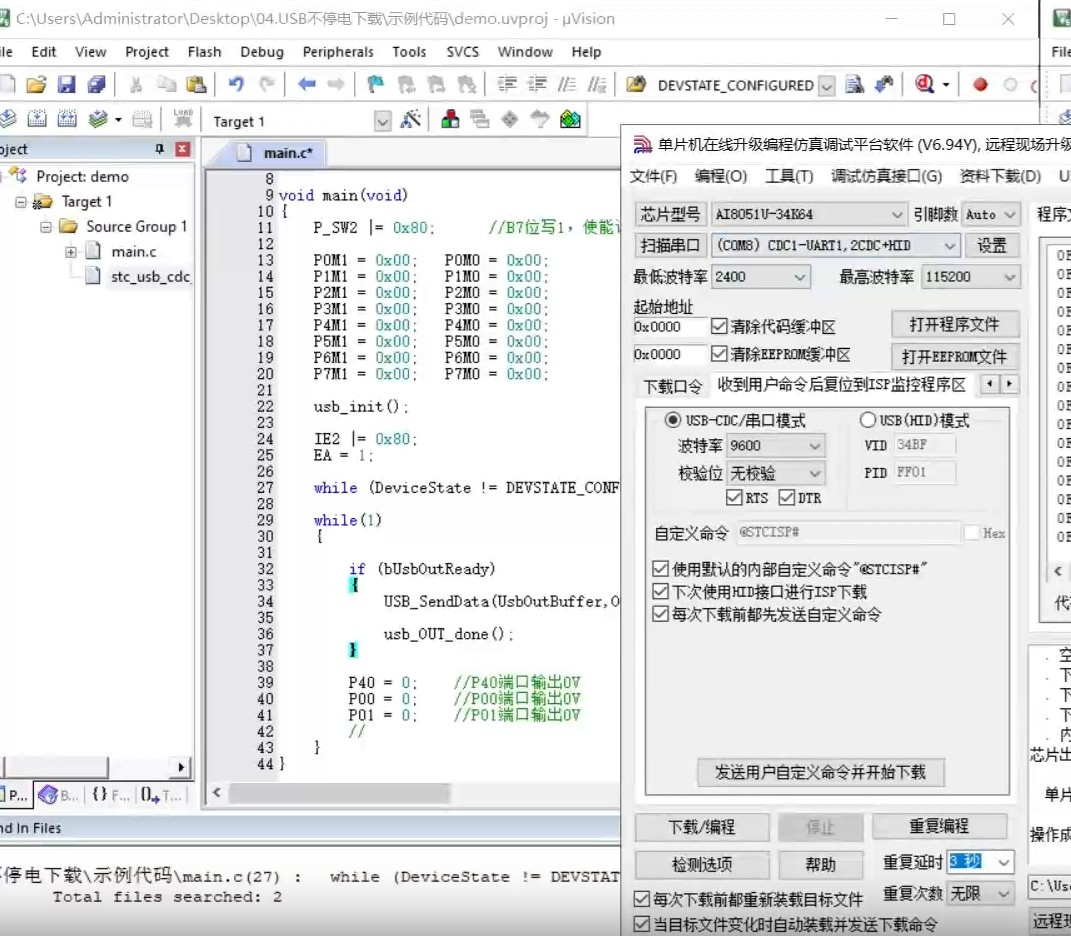Viewport: 1071px width, 936px height.
Task: Collapse Source Group 1 tree node
Action: point(46,227)
